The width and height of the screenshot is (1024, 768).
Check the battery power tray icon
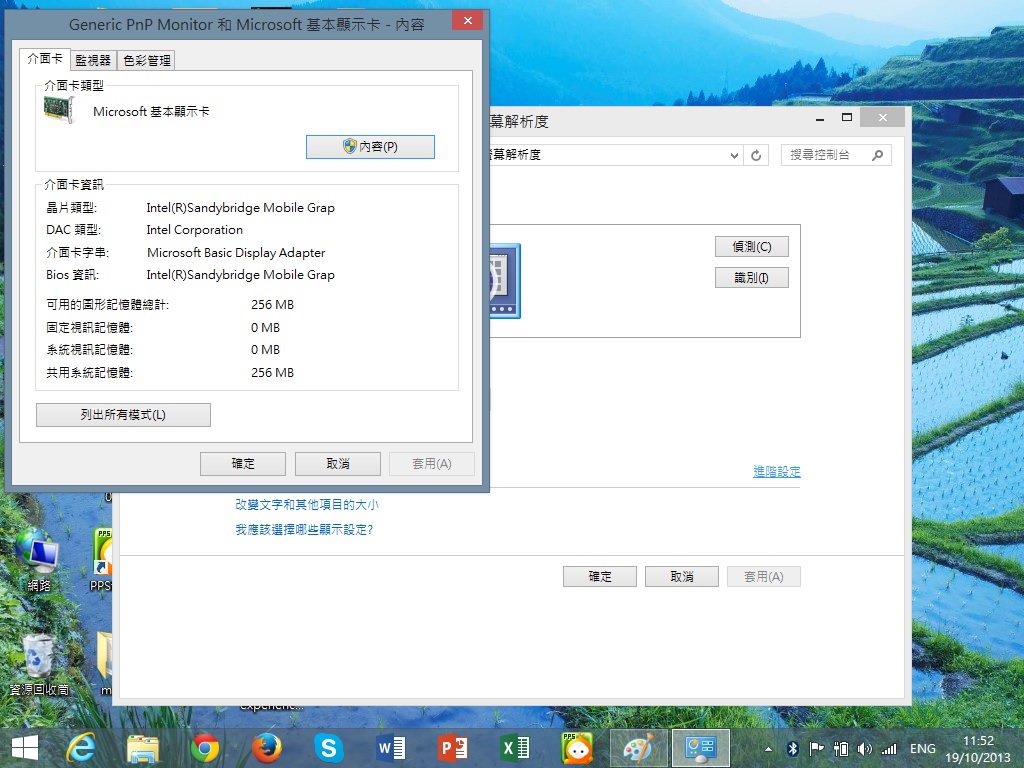(841, 749)
